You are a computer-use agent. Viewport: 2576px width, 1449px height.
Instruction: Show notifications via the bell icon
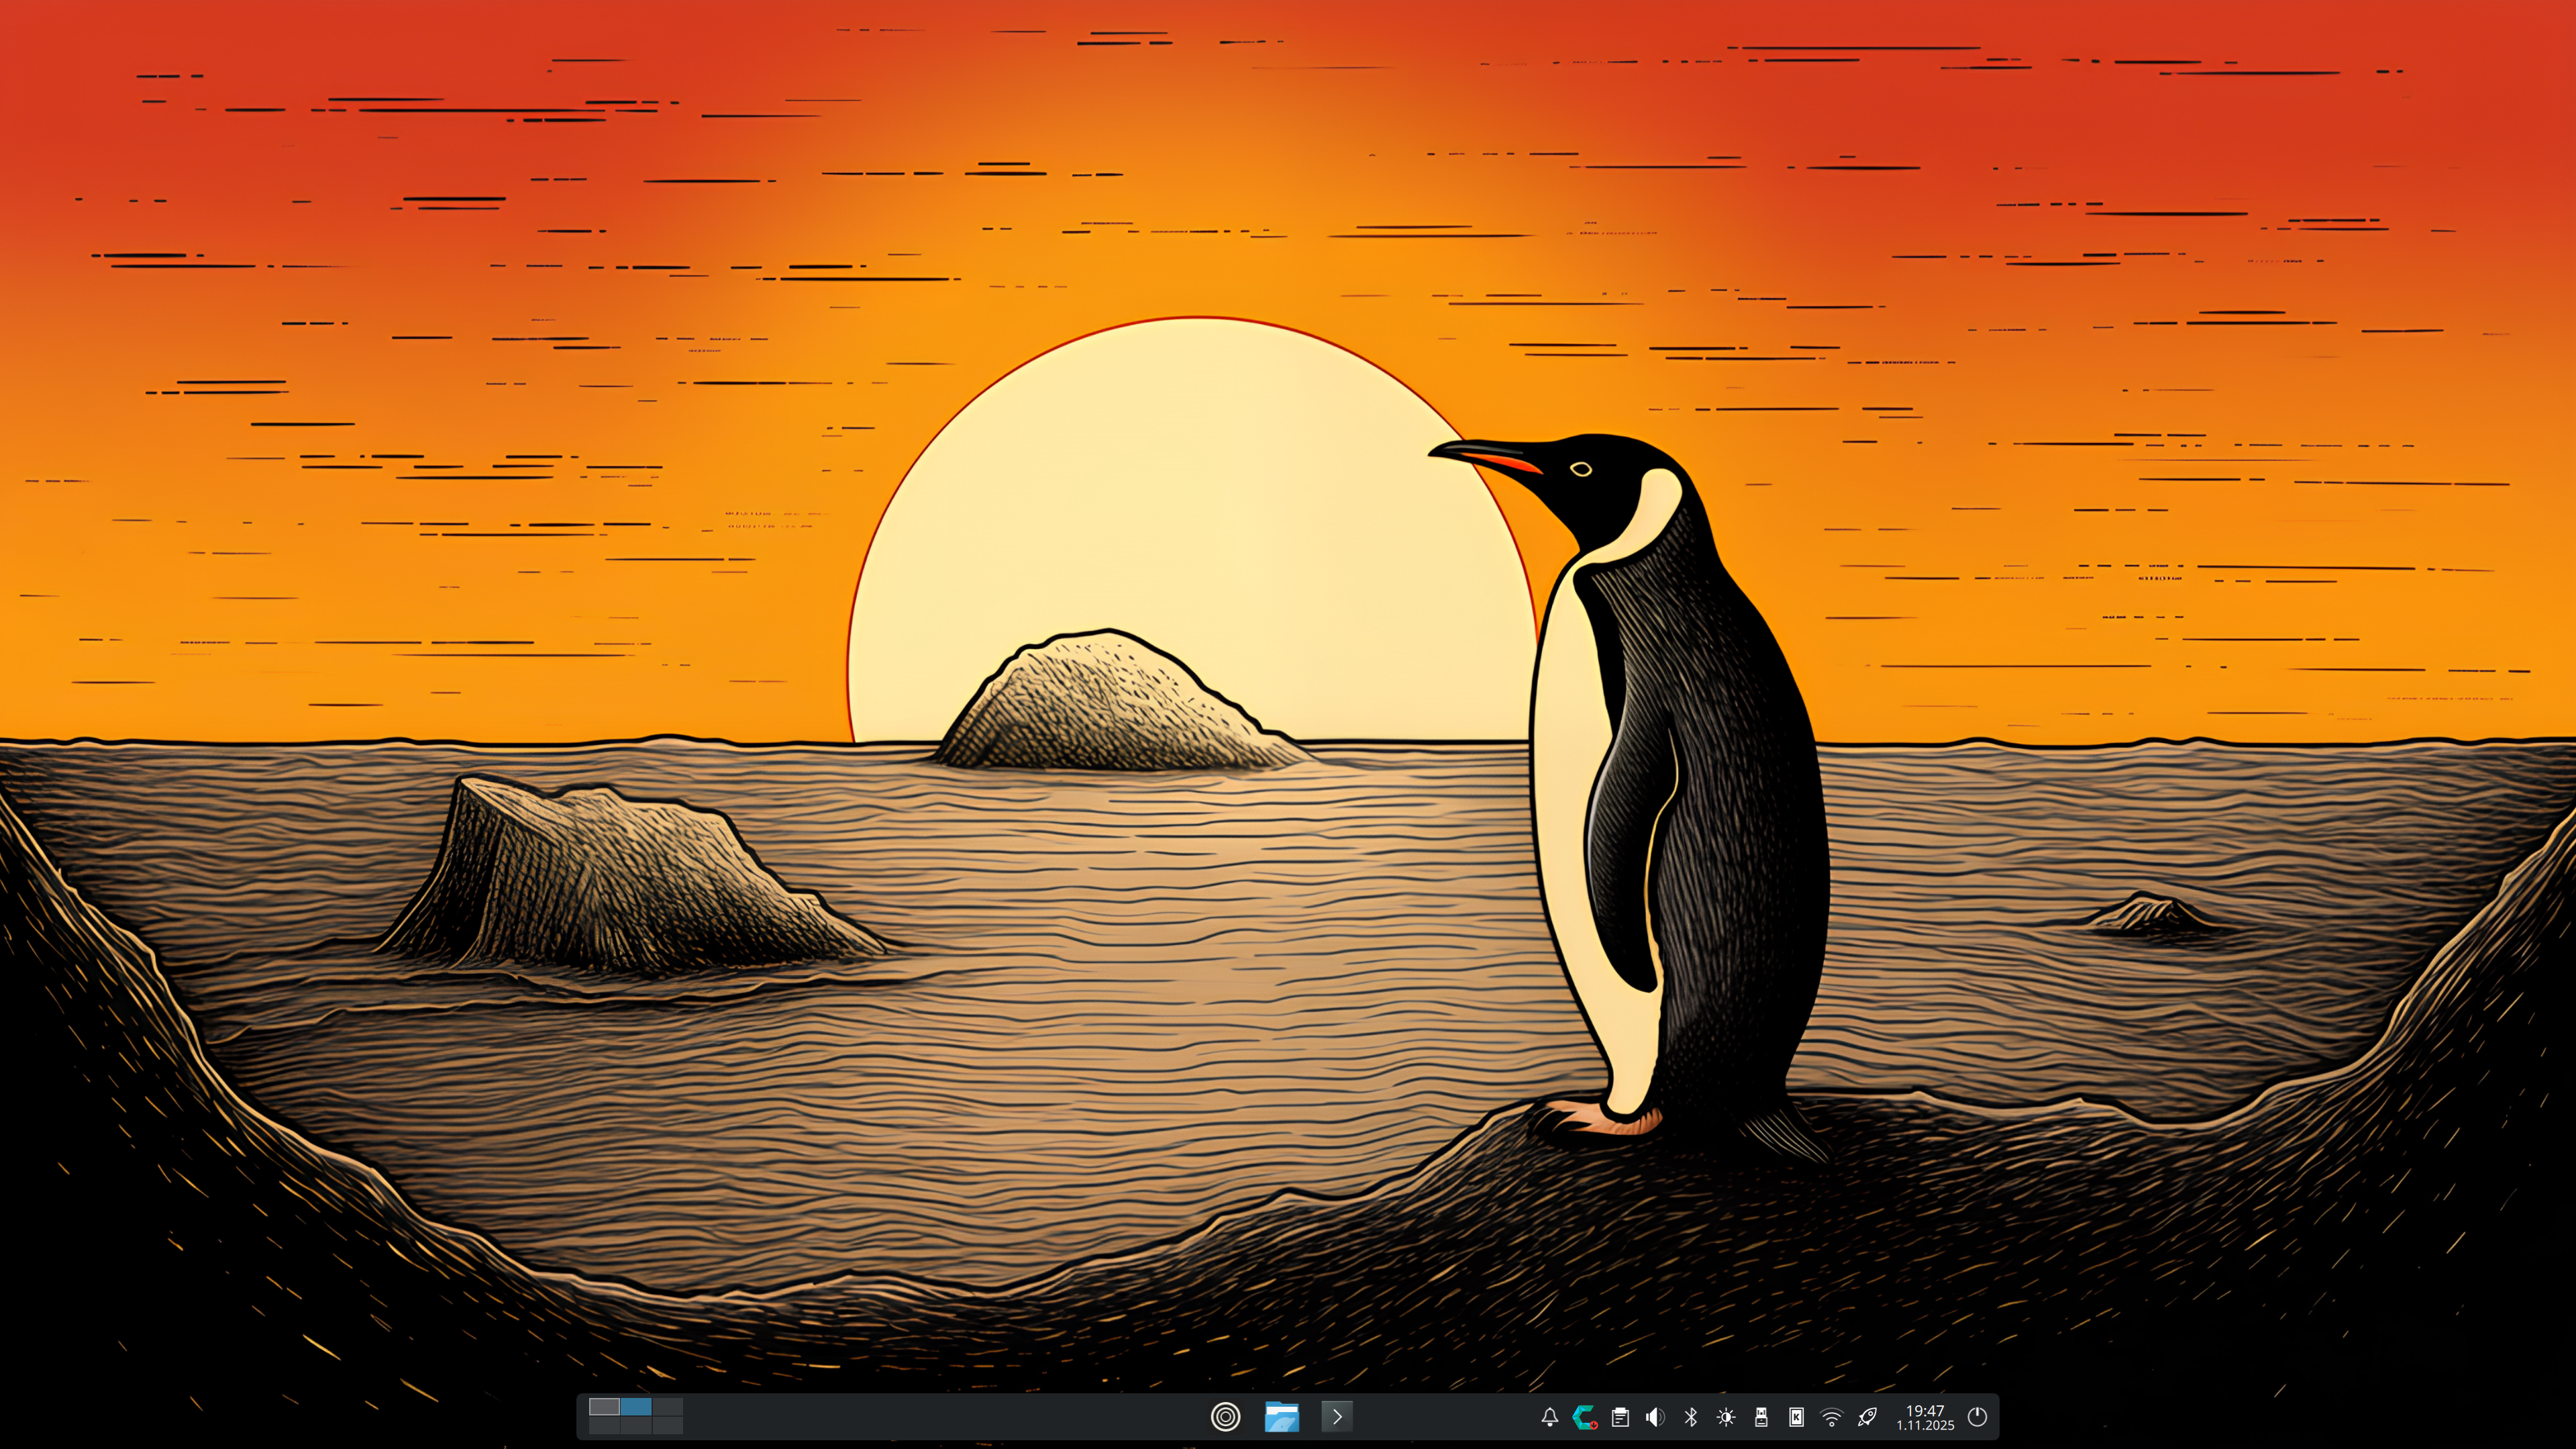point(1549,1417)
